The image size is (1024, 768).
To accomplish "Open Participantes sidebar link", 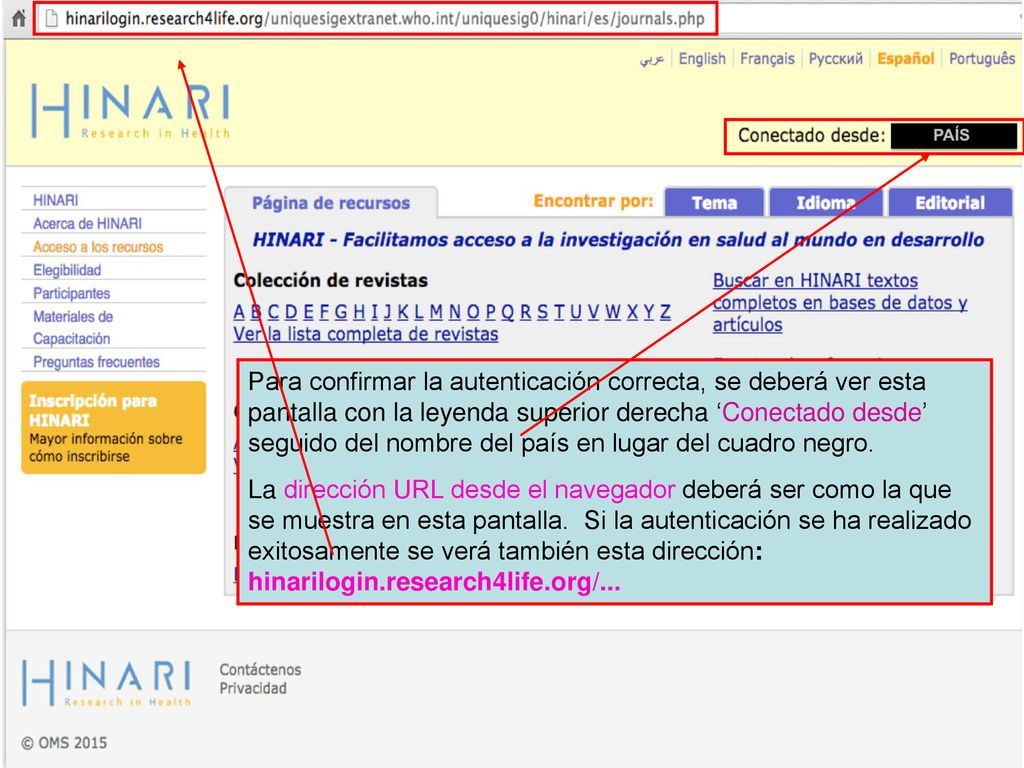I will tap(72, 293).
